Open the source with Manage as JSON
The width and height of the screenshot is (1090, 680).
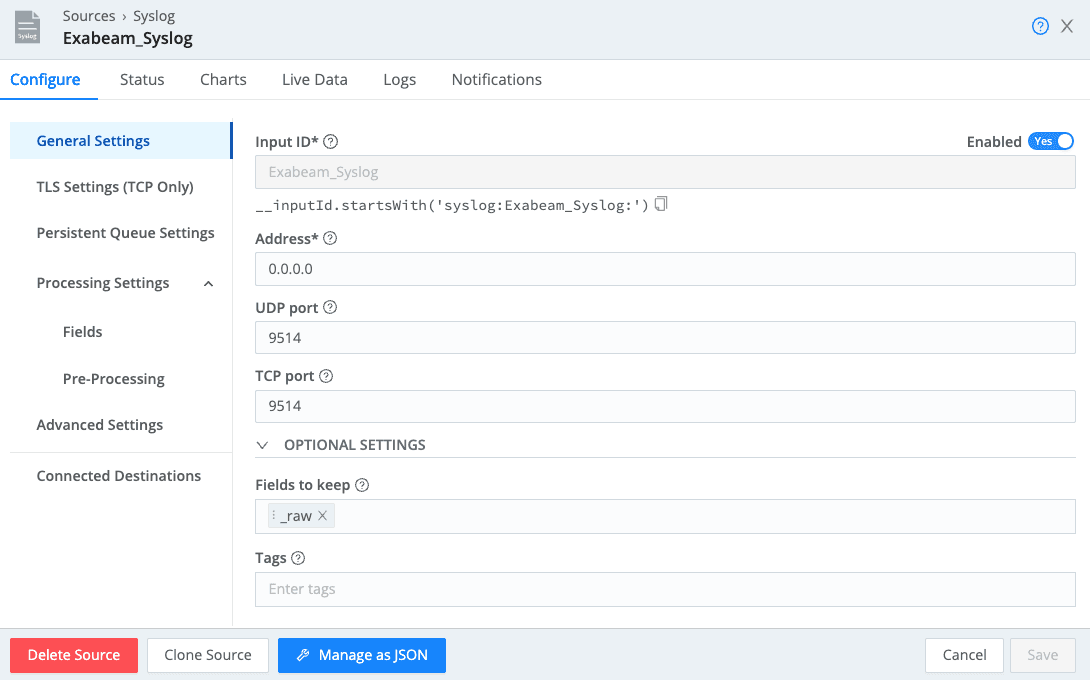361,655
